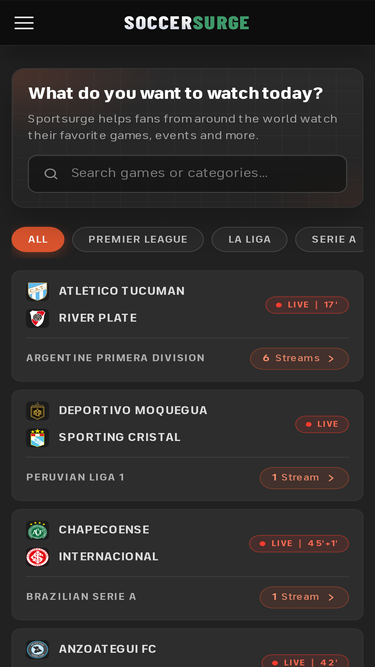Click the Atletico Tucuman team crest

point(37,291)
